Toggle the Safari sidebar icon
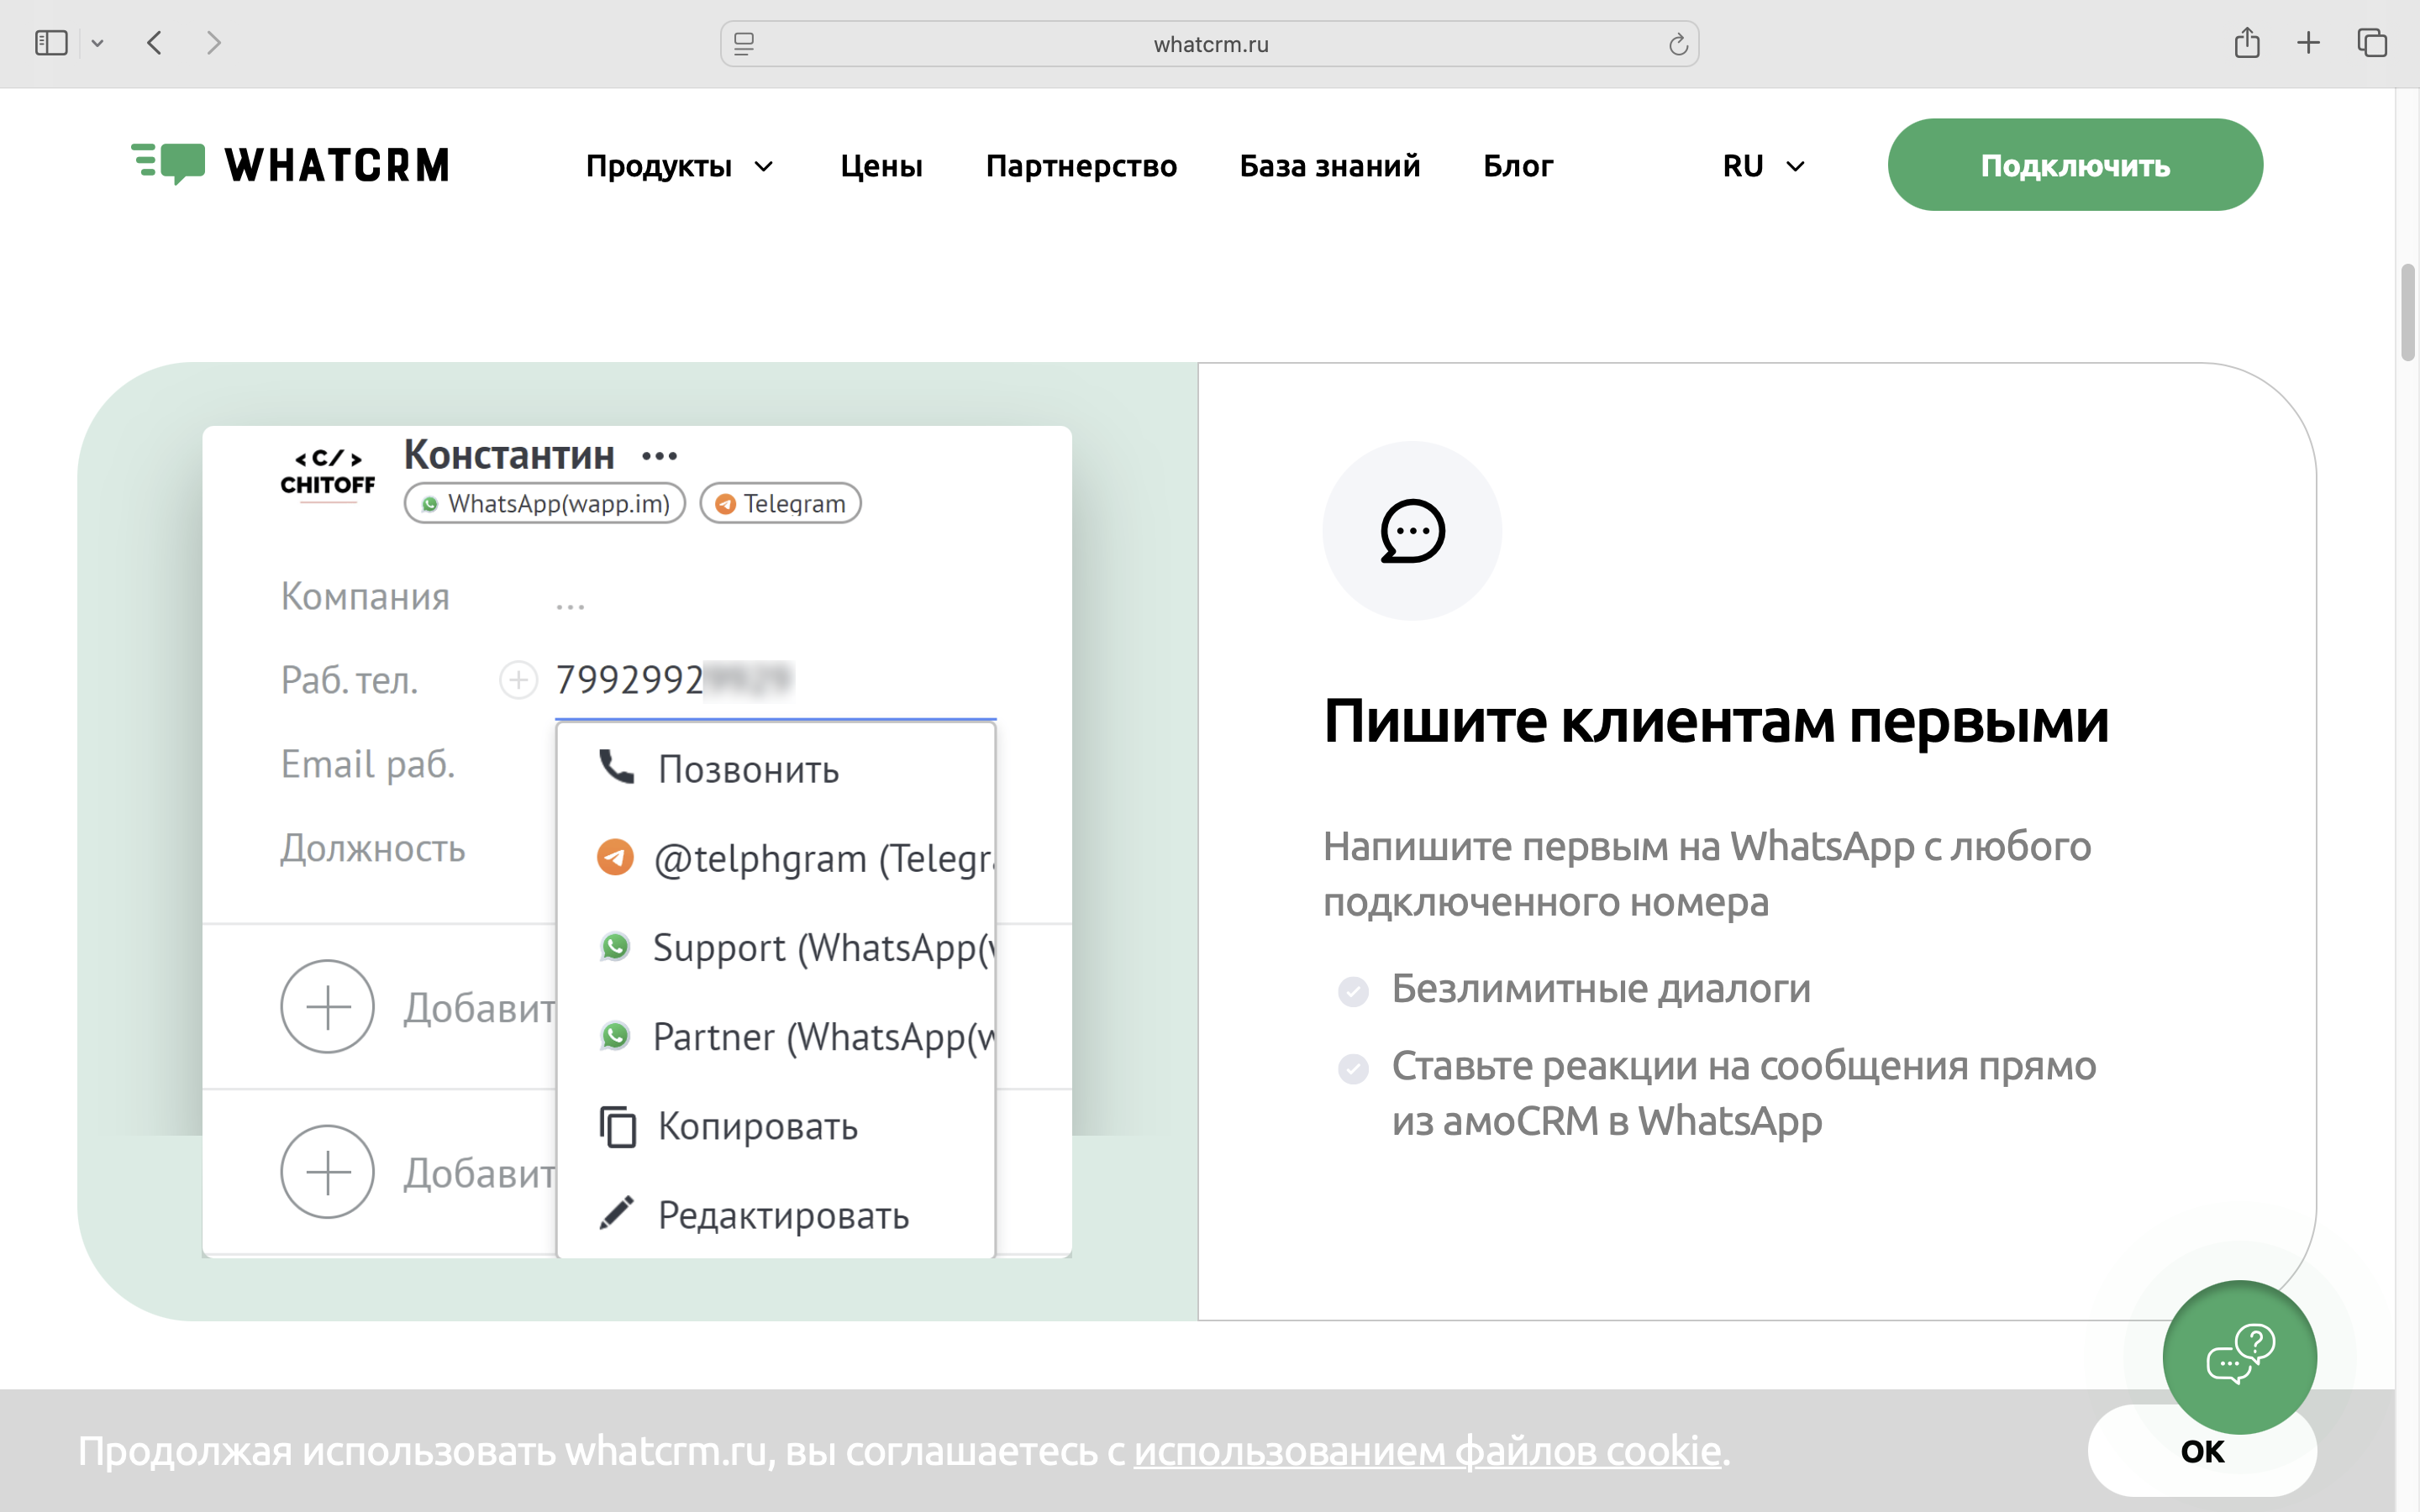2420x1512 pixels. click(x=51, y=43)
